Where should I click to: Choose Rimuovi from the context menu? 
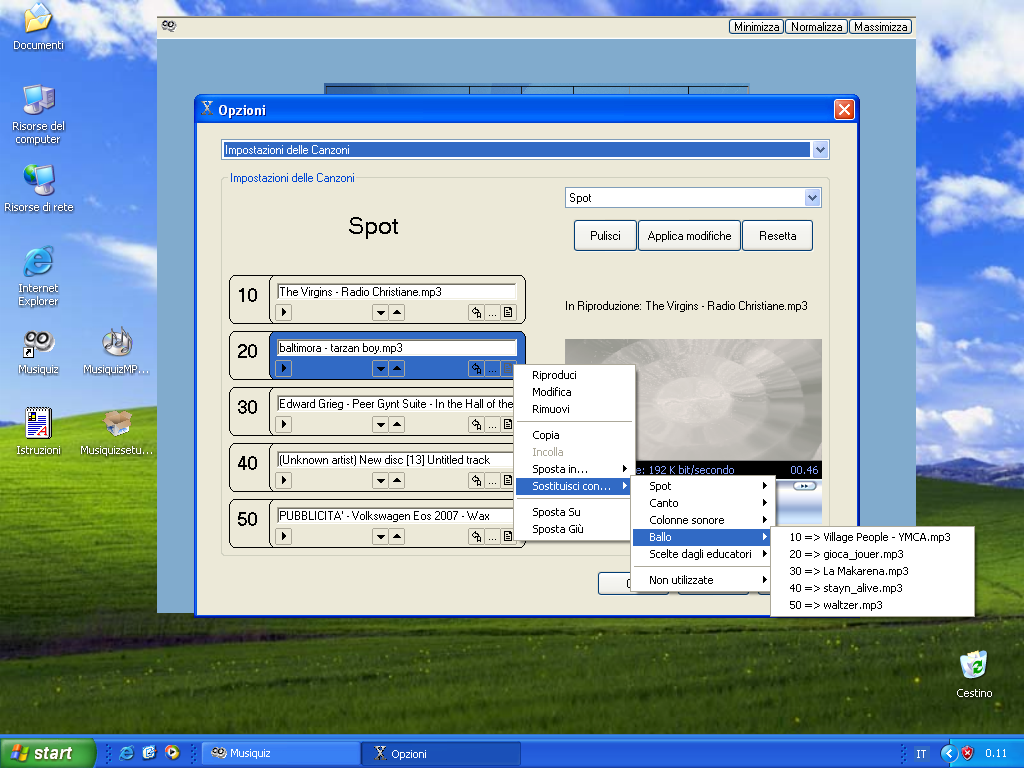click(x=551, y=409)
